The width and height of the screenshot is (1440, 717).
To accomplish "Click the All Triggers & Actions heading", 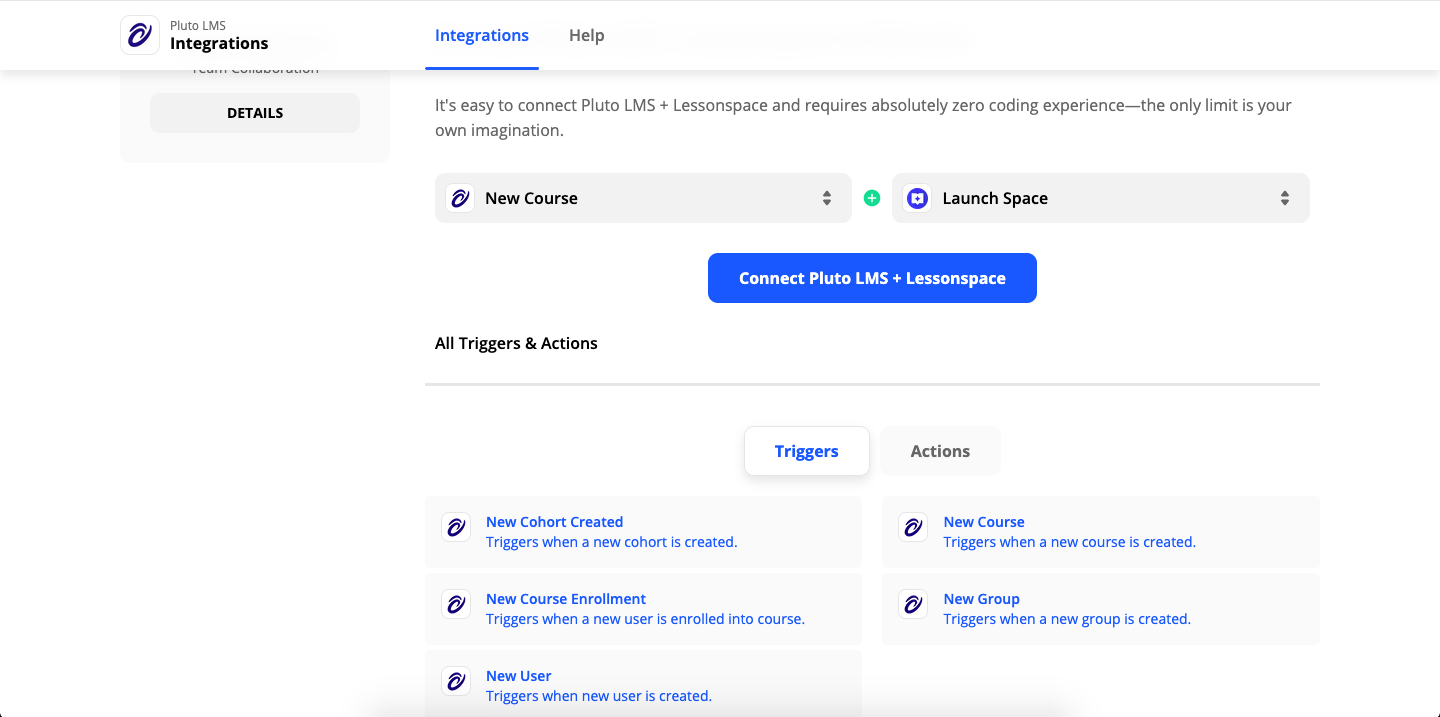I will pyautogui.click(x=516, y=343).
